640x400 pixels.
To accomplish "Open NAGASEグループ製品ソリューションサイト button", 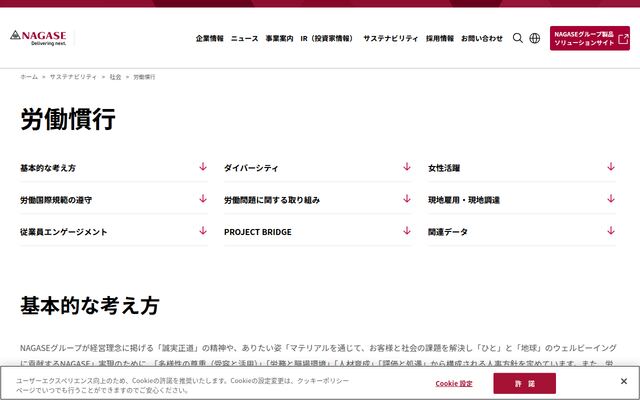I will click(589, 38).
